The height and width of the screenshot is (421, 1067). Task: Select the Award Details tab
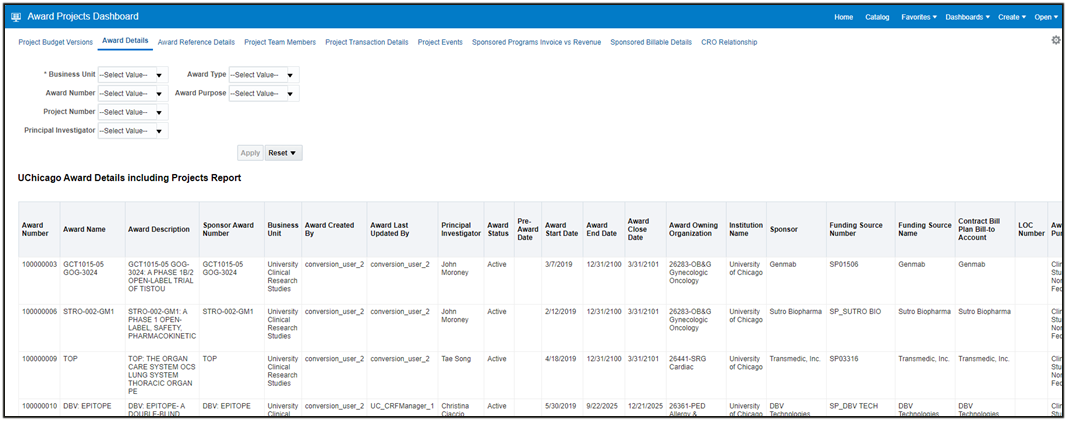125,41
